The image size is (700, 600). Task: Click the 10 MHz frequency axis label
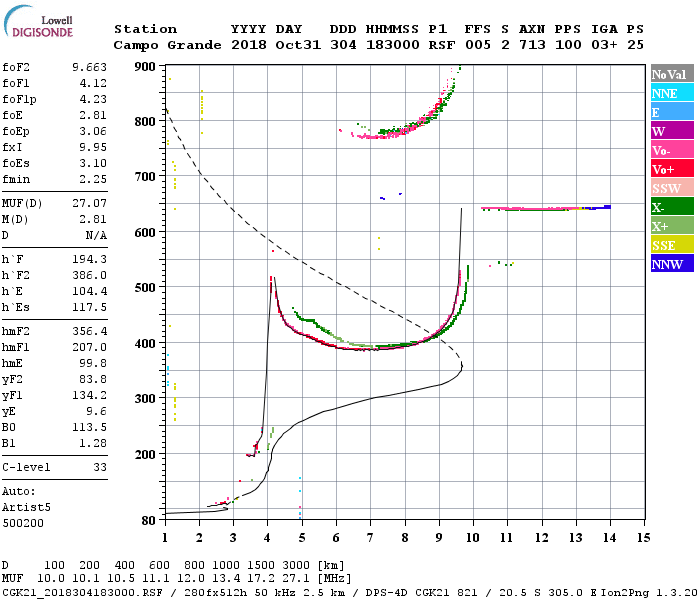[473, 538]
